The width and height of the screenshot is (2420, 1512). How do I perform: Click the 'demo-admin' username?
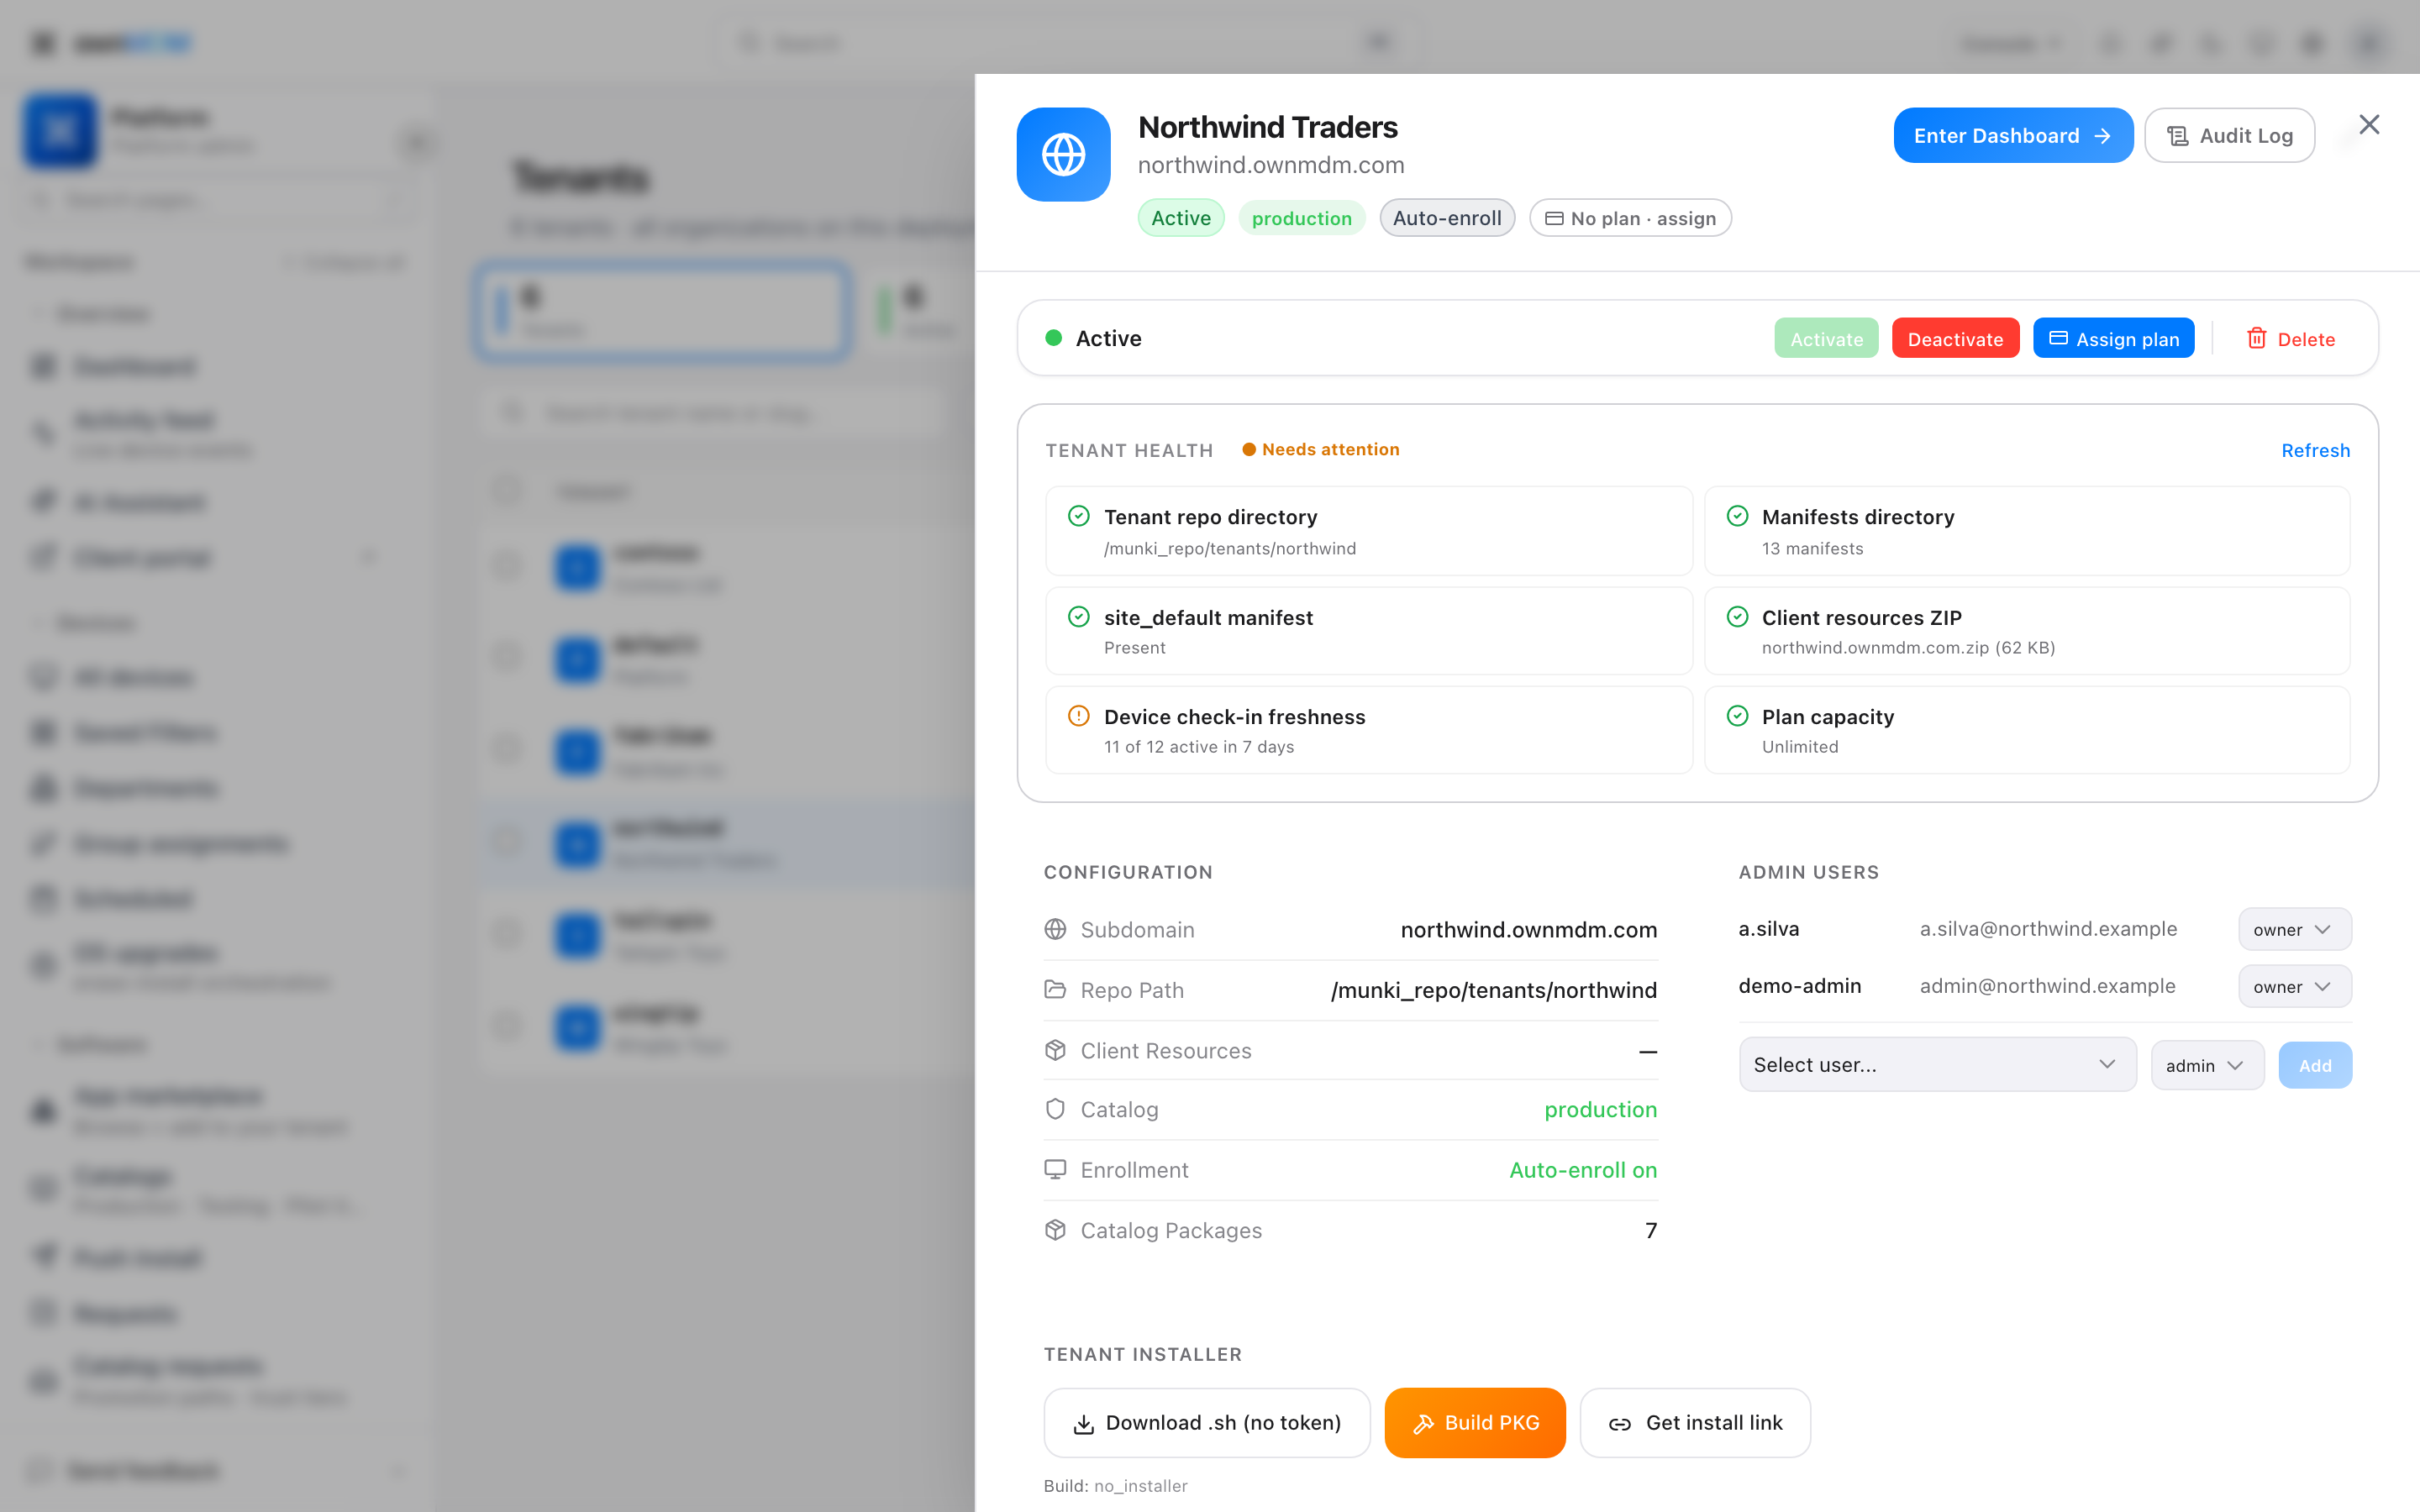(1800, 986)
